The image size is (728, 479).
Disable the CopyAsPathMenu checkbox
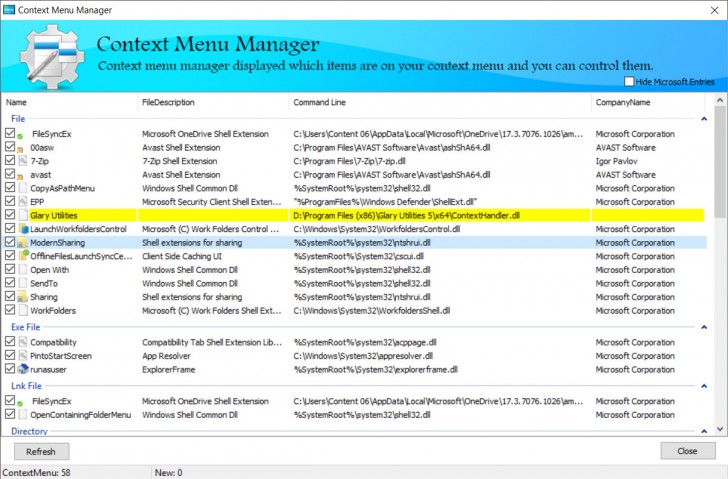pos(10,188)
